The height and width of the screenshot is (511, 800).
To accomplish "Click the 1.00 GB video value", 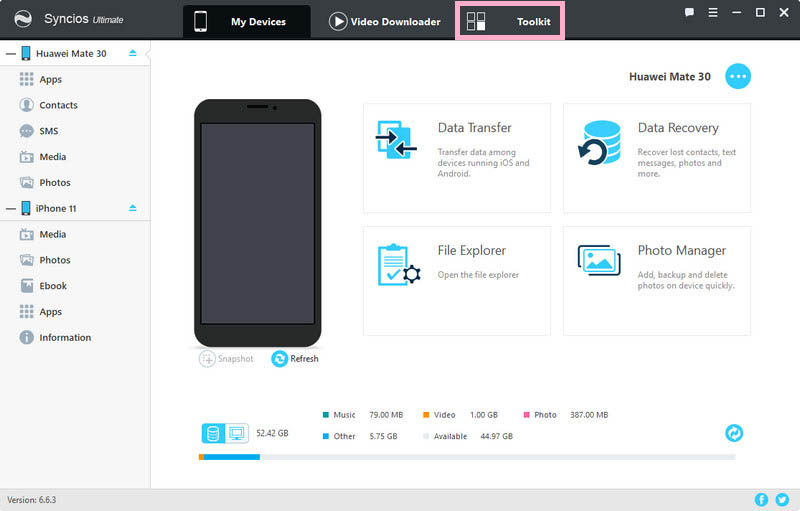I will [x=484, y=415].
